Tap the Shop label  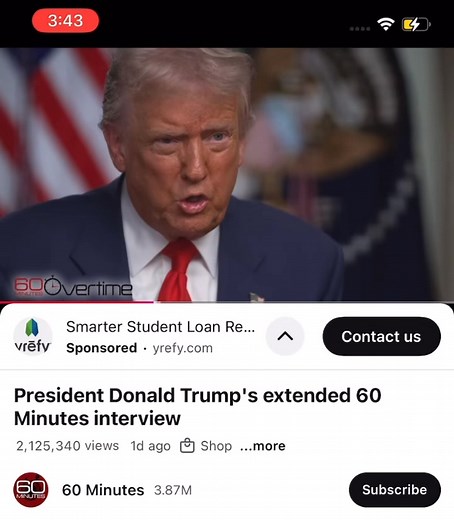[x=216, y=446]
